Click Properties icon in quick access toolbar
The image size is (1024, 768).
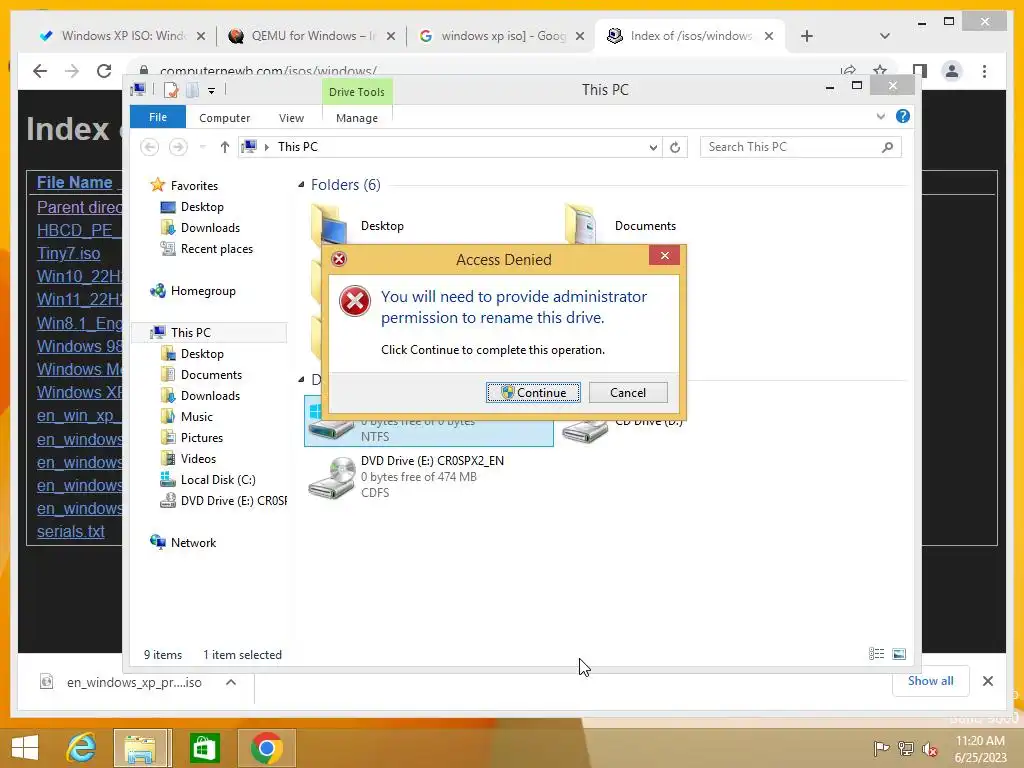coord(171,90)
